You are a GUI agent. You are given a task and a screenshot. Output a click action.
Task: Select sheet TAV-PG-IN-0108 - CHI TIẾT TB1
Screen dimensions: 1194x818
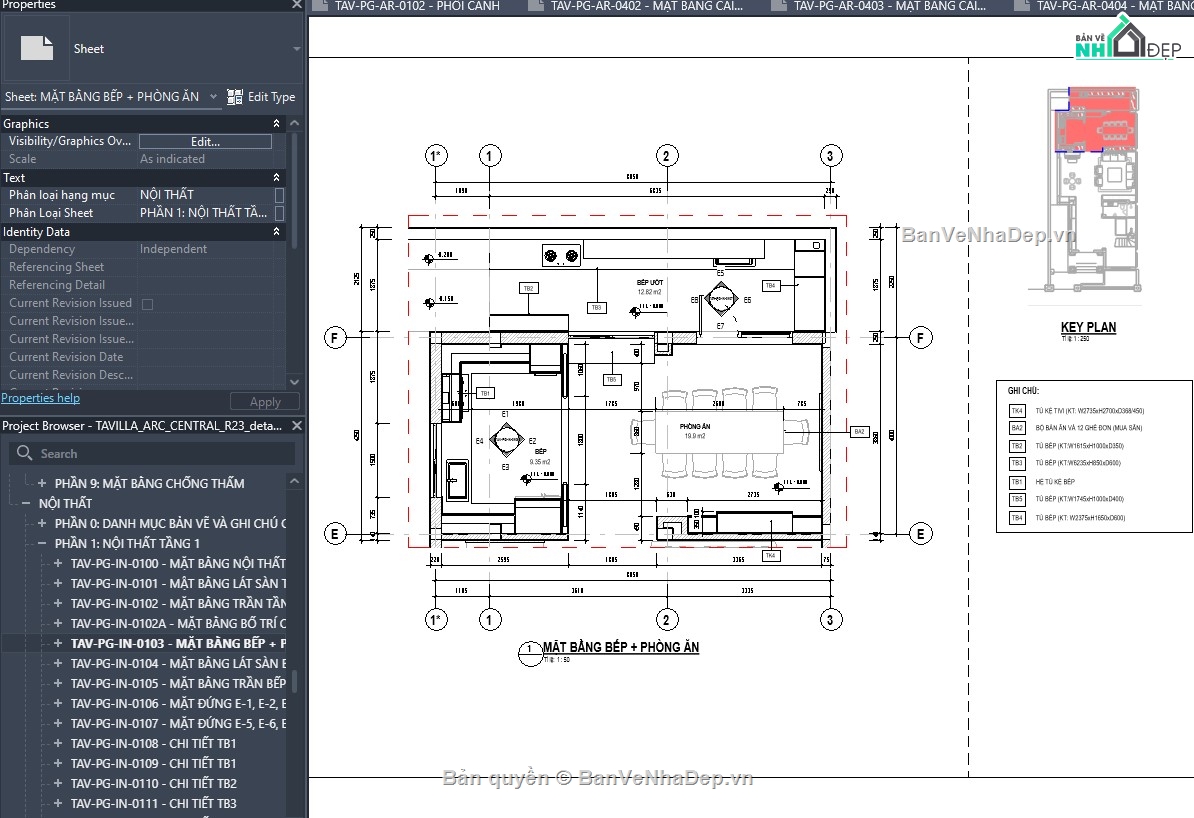click(153, 743)
